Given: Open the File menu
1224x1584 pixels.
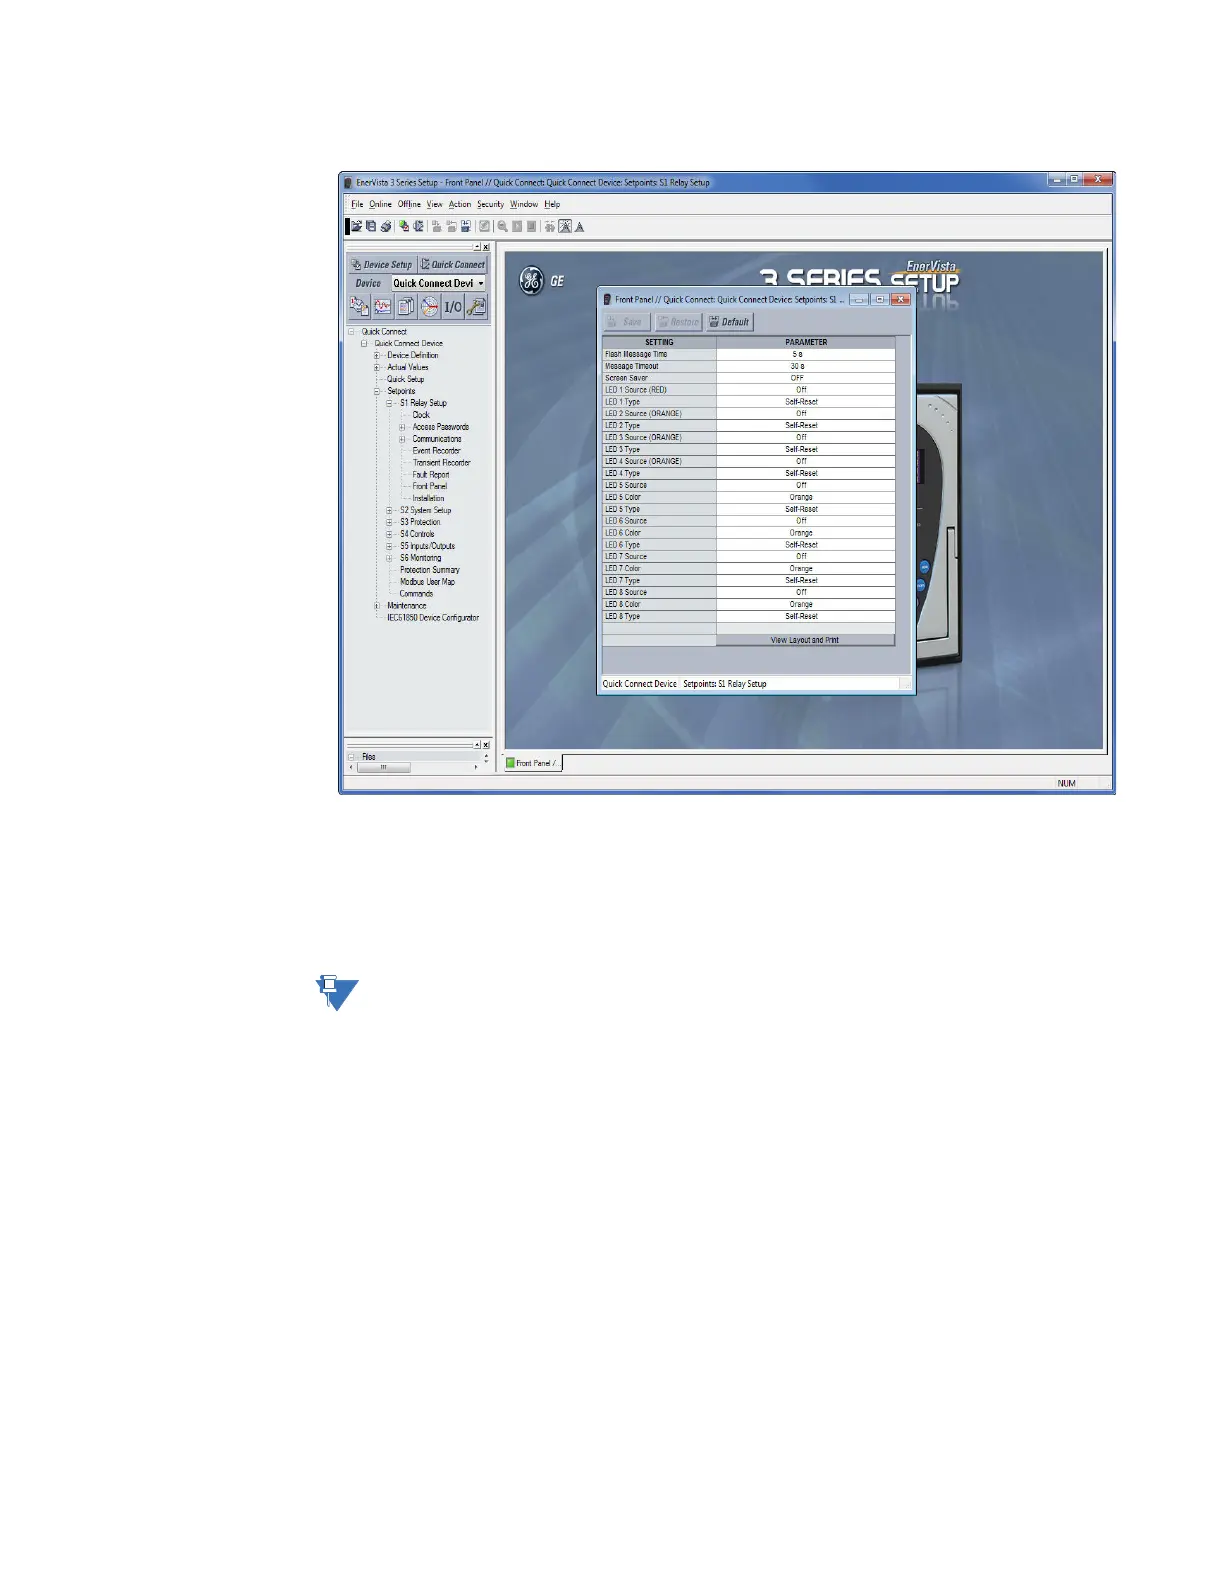Looking at the screenshot, I should pyautogui.click(x=357, y=204).
